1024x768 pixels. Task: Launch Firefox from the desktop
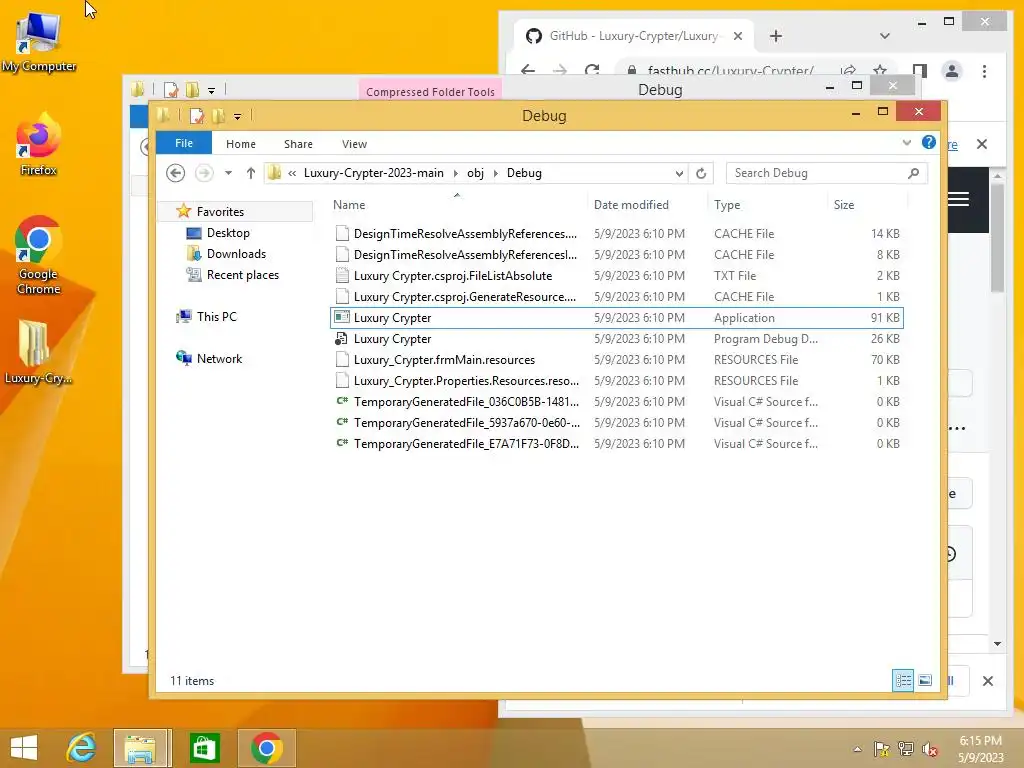38,145
